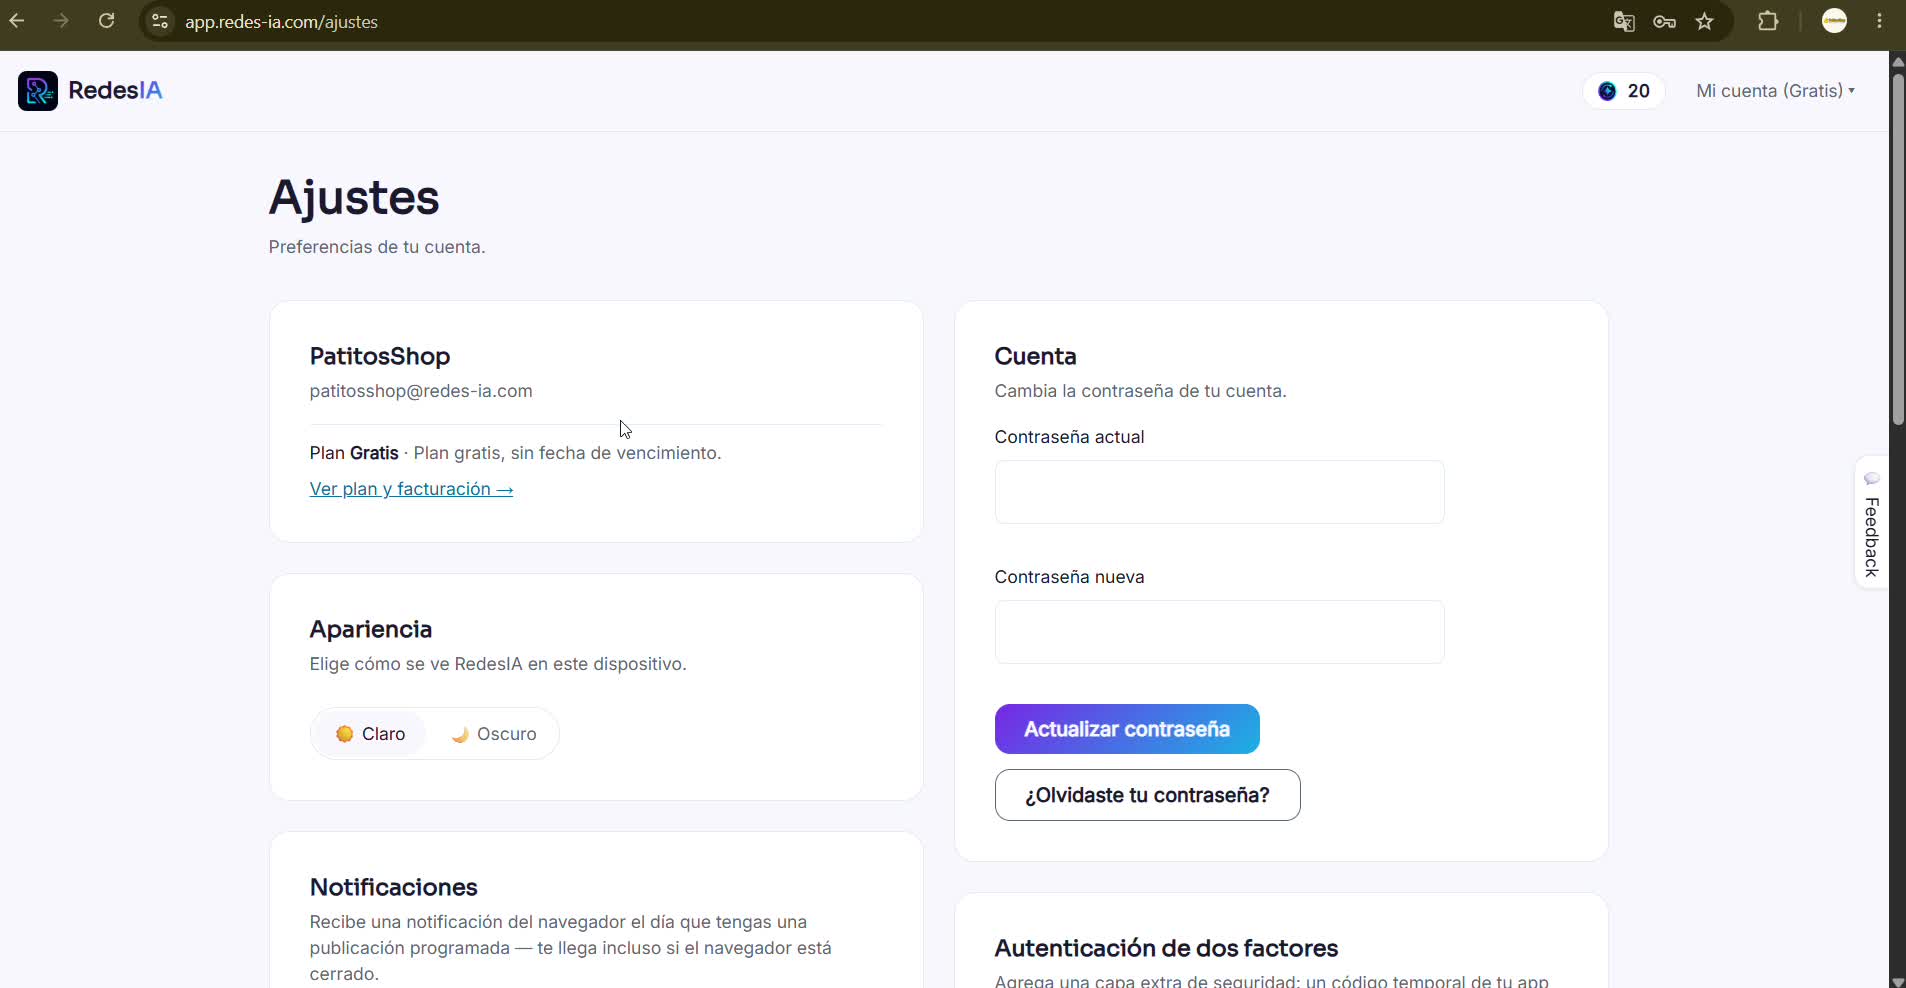1906x988 pixels.
Task: Focus the Contraseña actual input field
Action: tap(1219, 492)
